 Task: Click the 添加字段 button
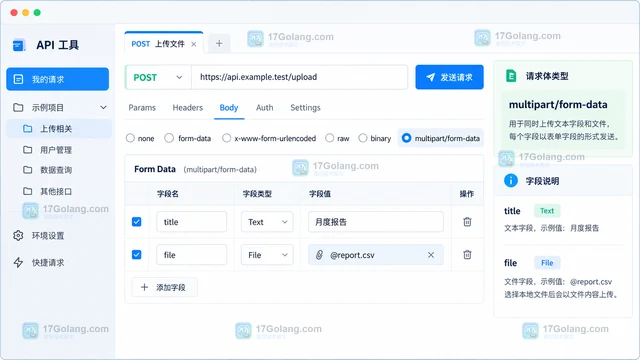click(164, 287)
